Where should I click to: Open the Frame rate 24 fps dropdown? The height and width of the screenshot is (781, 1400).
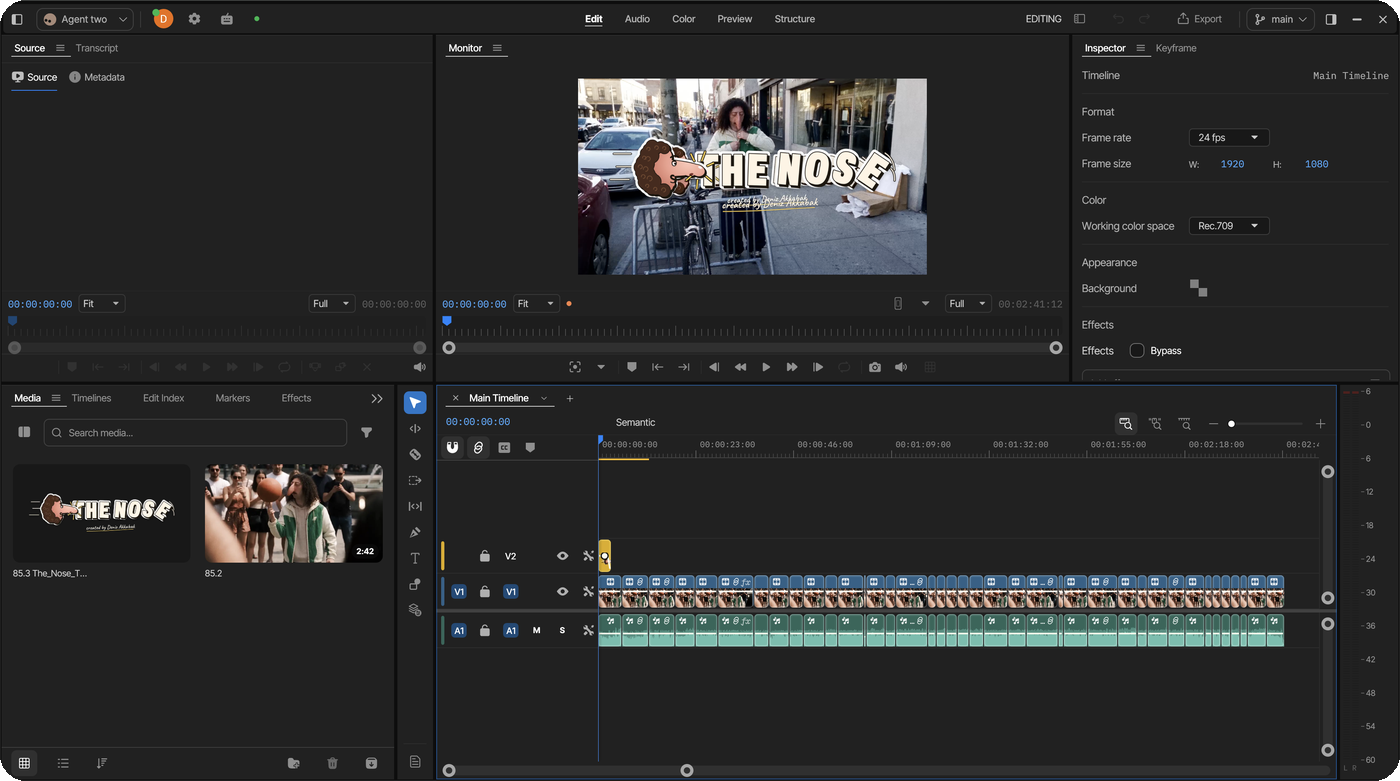(1229, 138)
